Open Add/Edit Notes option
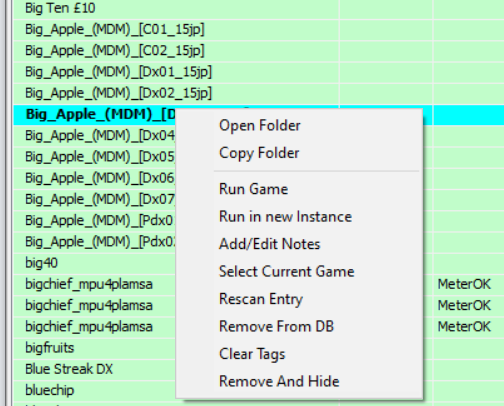The height and width of the screenshot is (406, 504). [269, 244]
